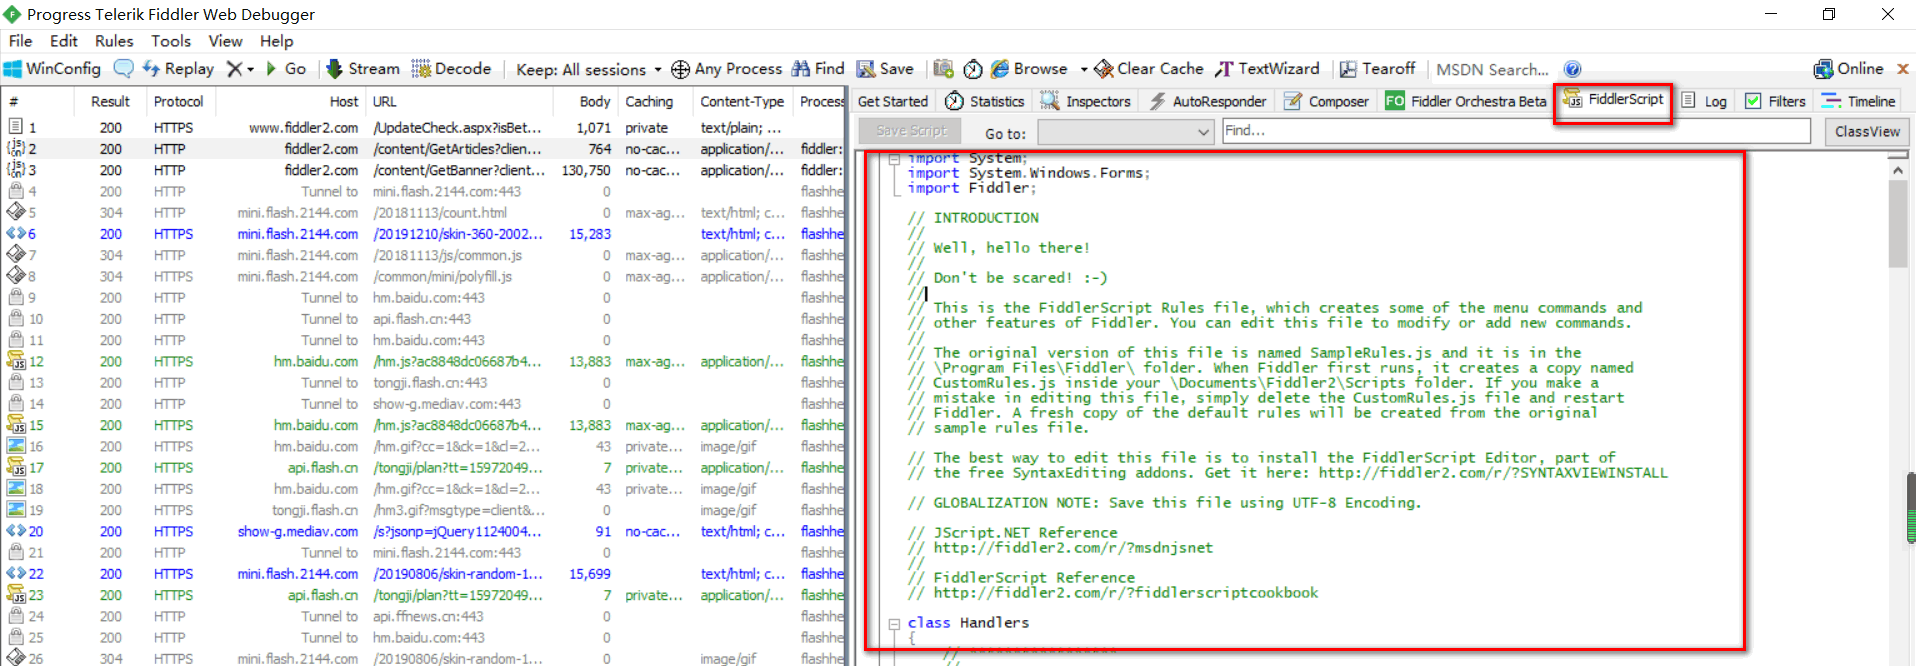Click session 22 HTML document icon
This screenshot has width=1916, height=666.
tap(16, 573)
